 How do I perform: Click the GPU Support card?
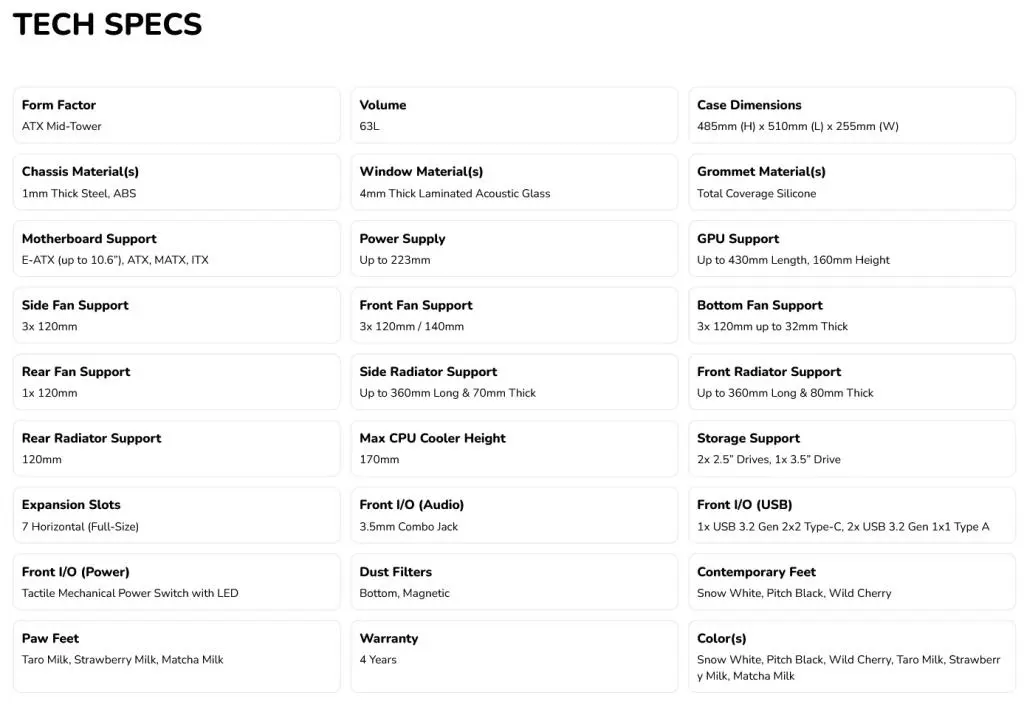click(x=852, y=249)
